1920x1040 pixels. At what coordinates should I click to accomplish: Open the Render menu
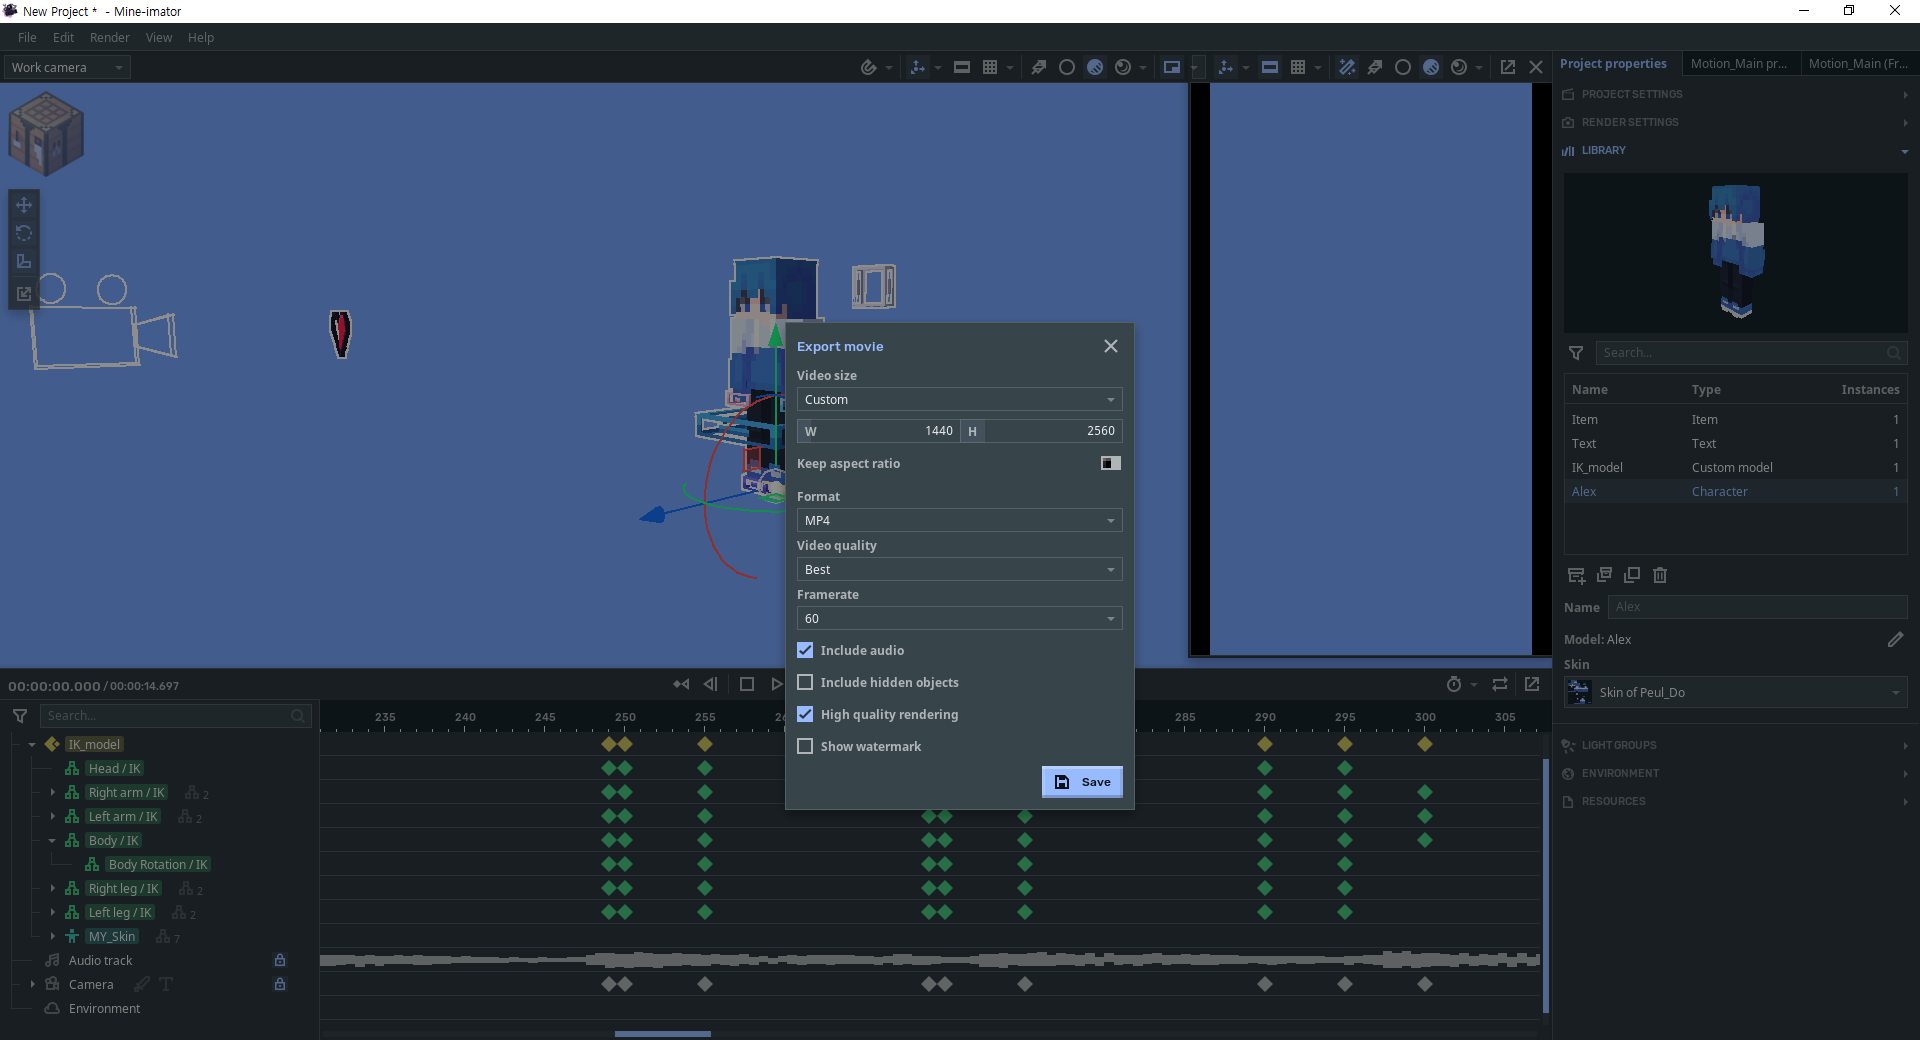(109, 37)
